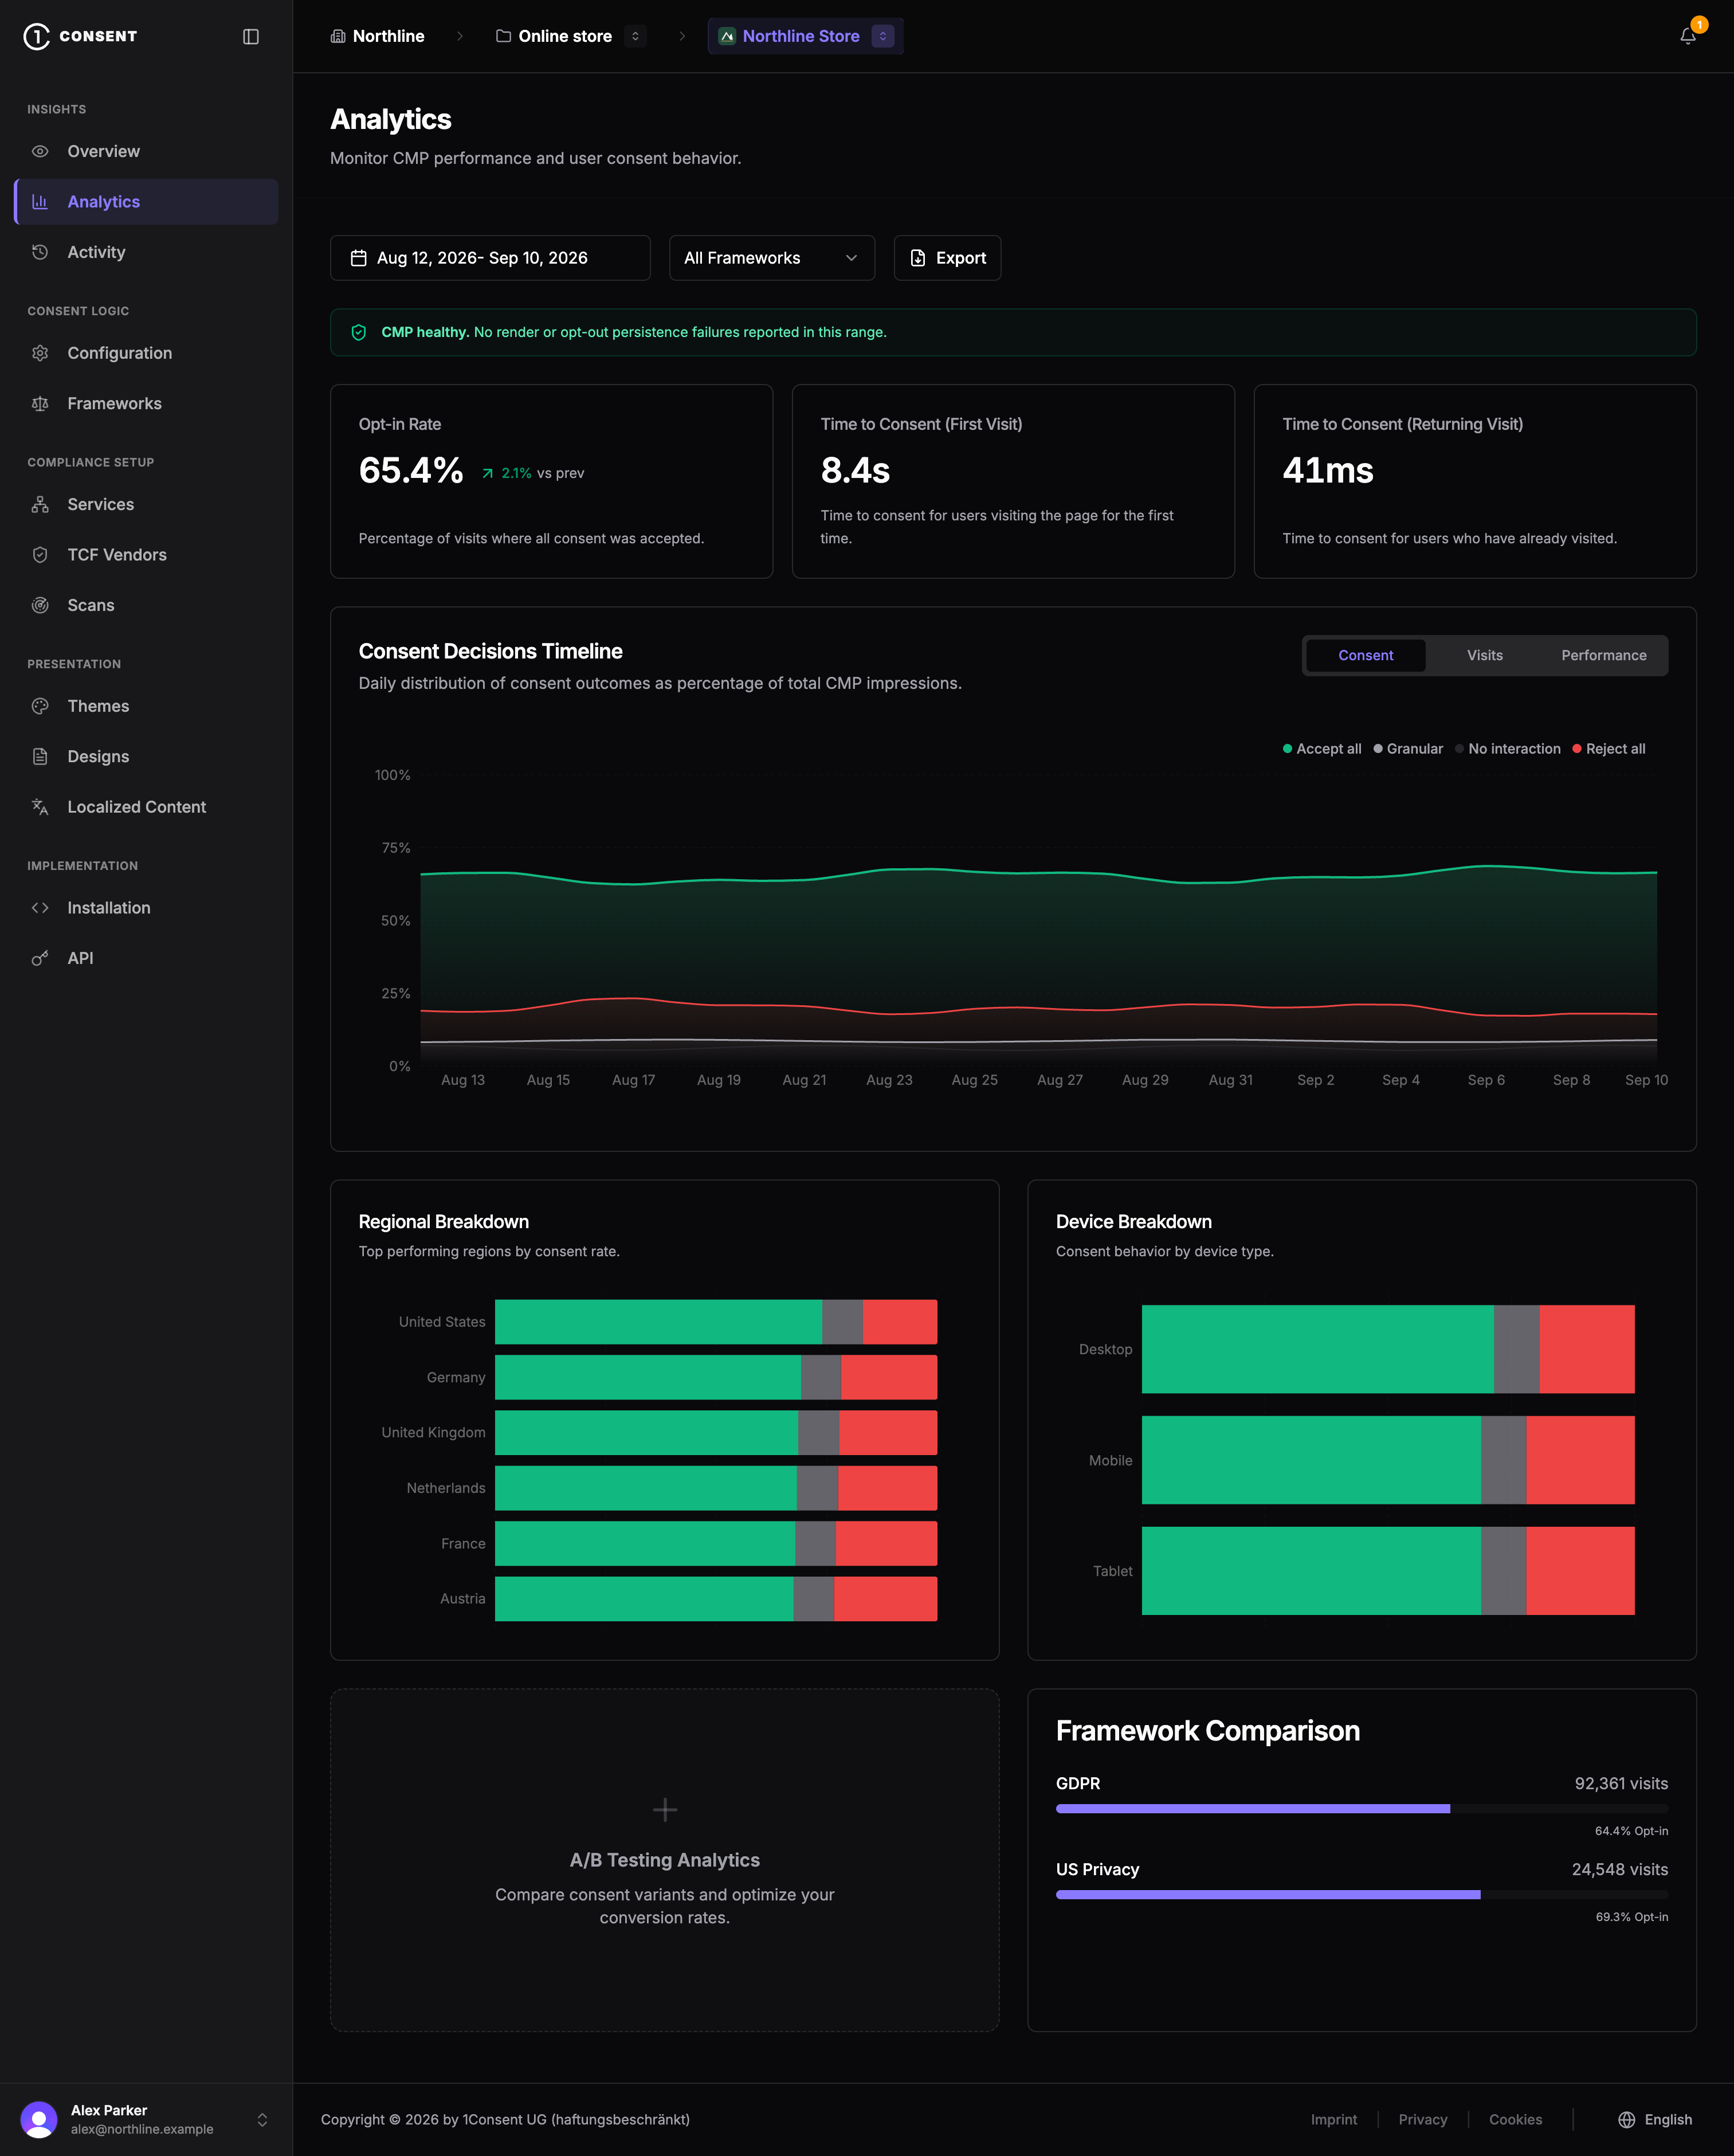Change language via English selector
Image resolution: width=1734 pixels, height=2156 pixels.
coord(1655,2119)
